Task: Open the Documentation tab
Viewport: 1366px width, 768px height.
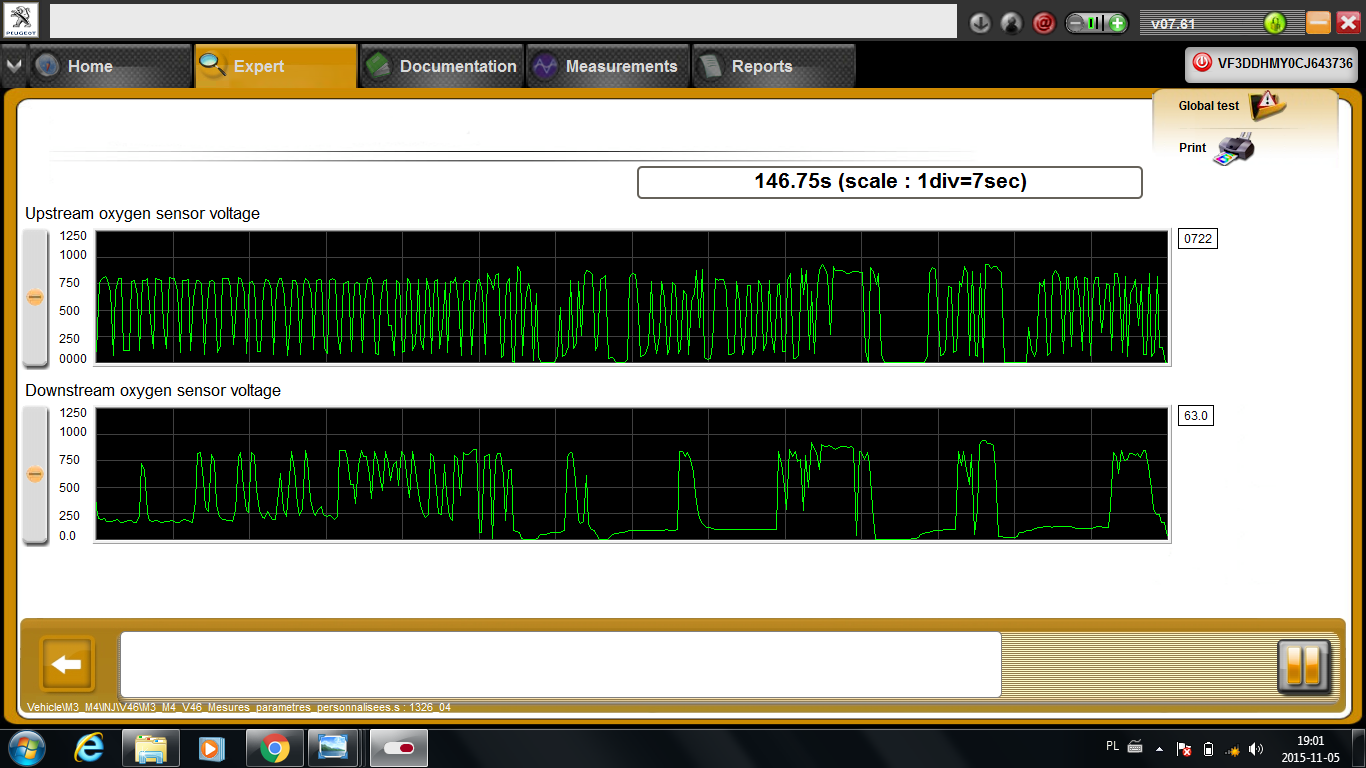Action: 442,66
